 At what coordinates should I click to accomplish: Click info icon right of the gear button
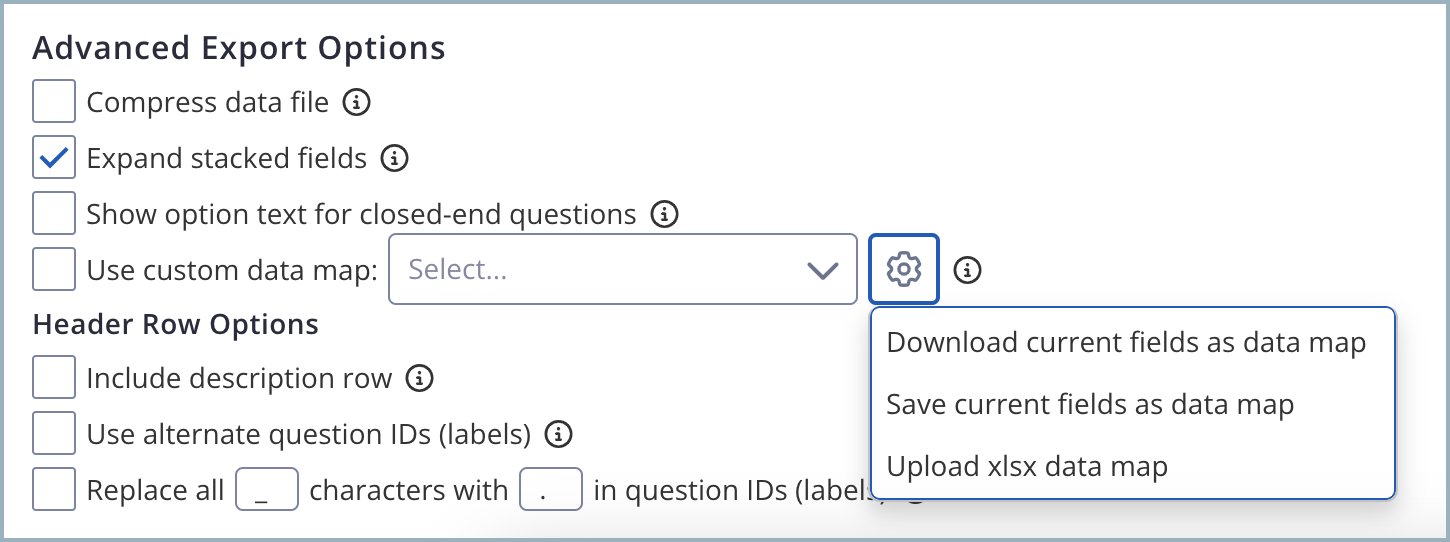[x=967, y=269]
